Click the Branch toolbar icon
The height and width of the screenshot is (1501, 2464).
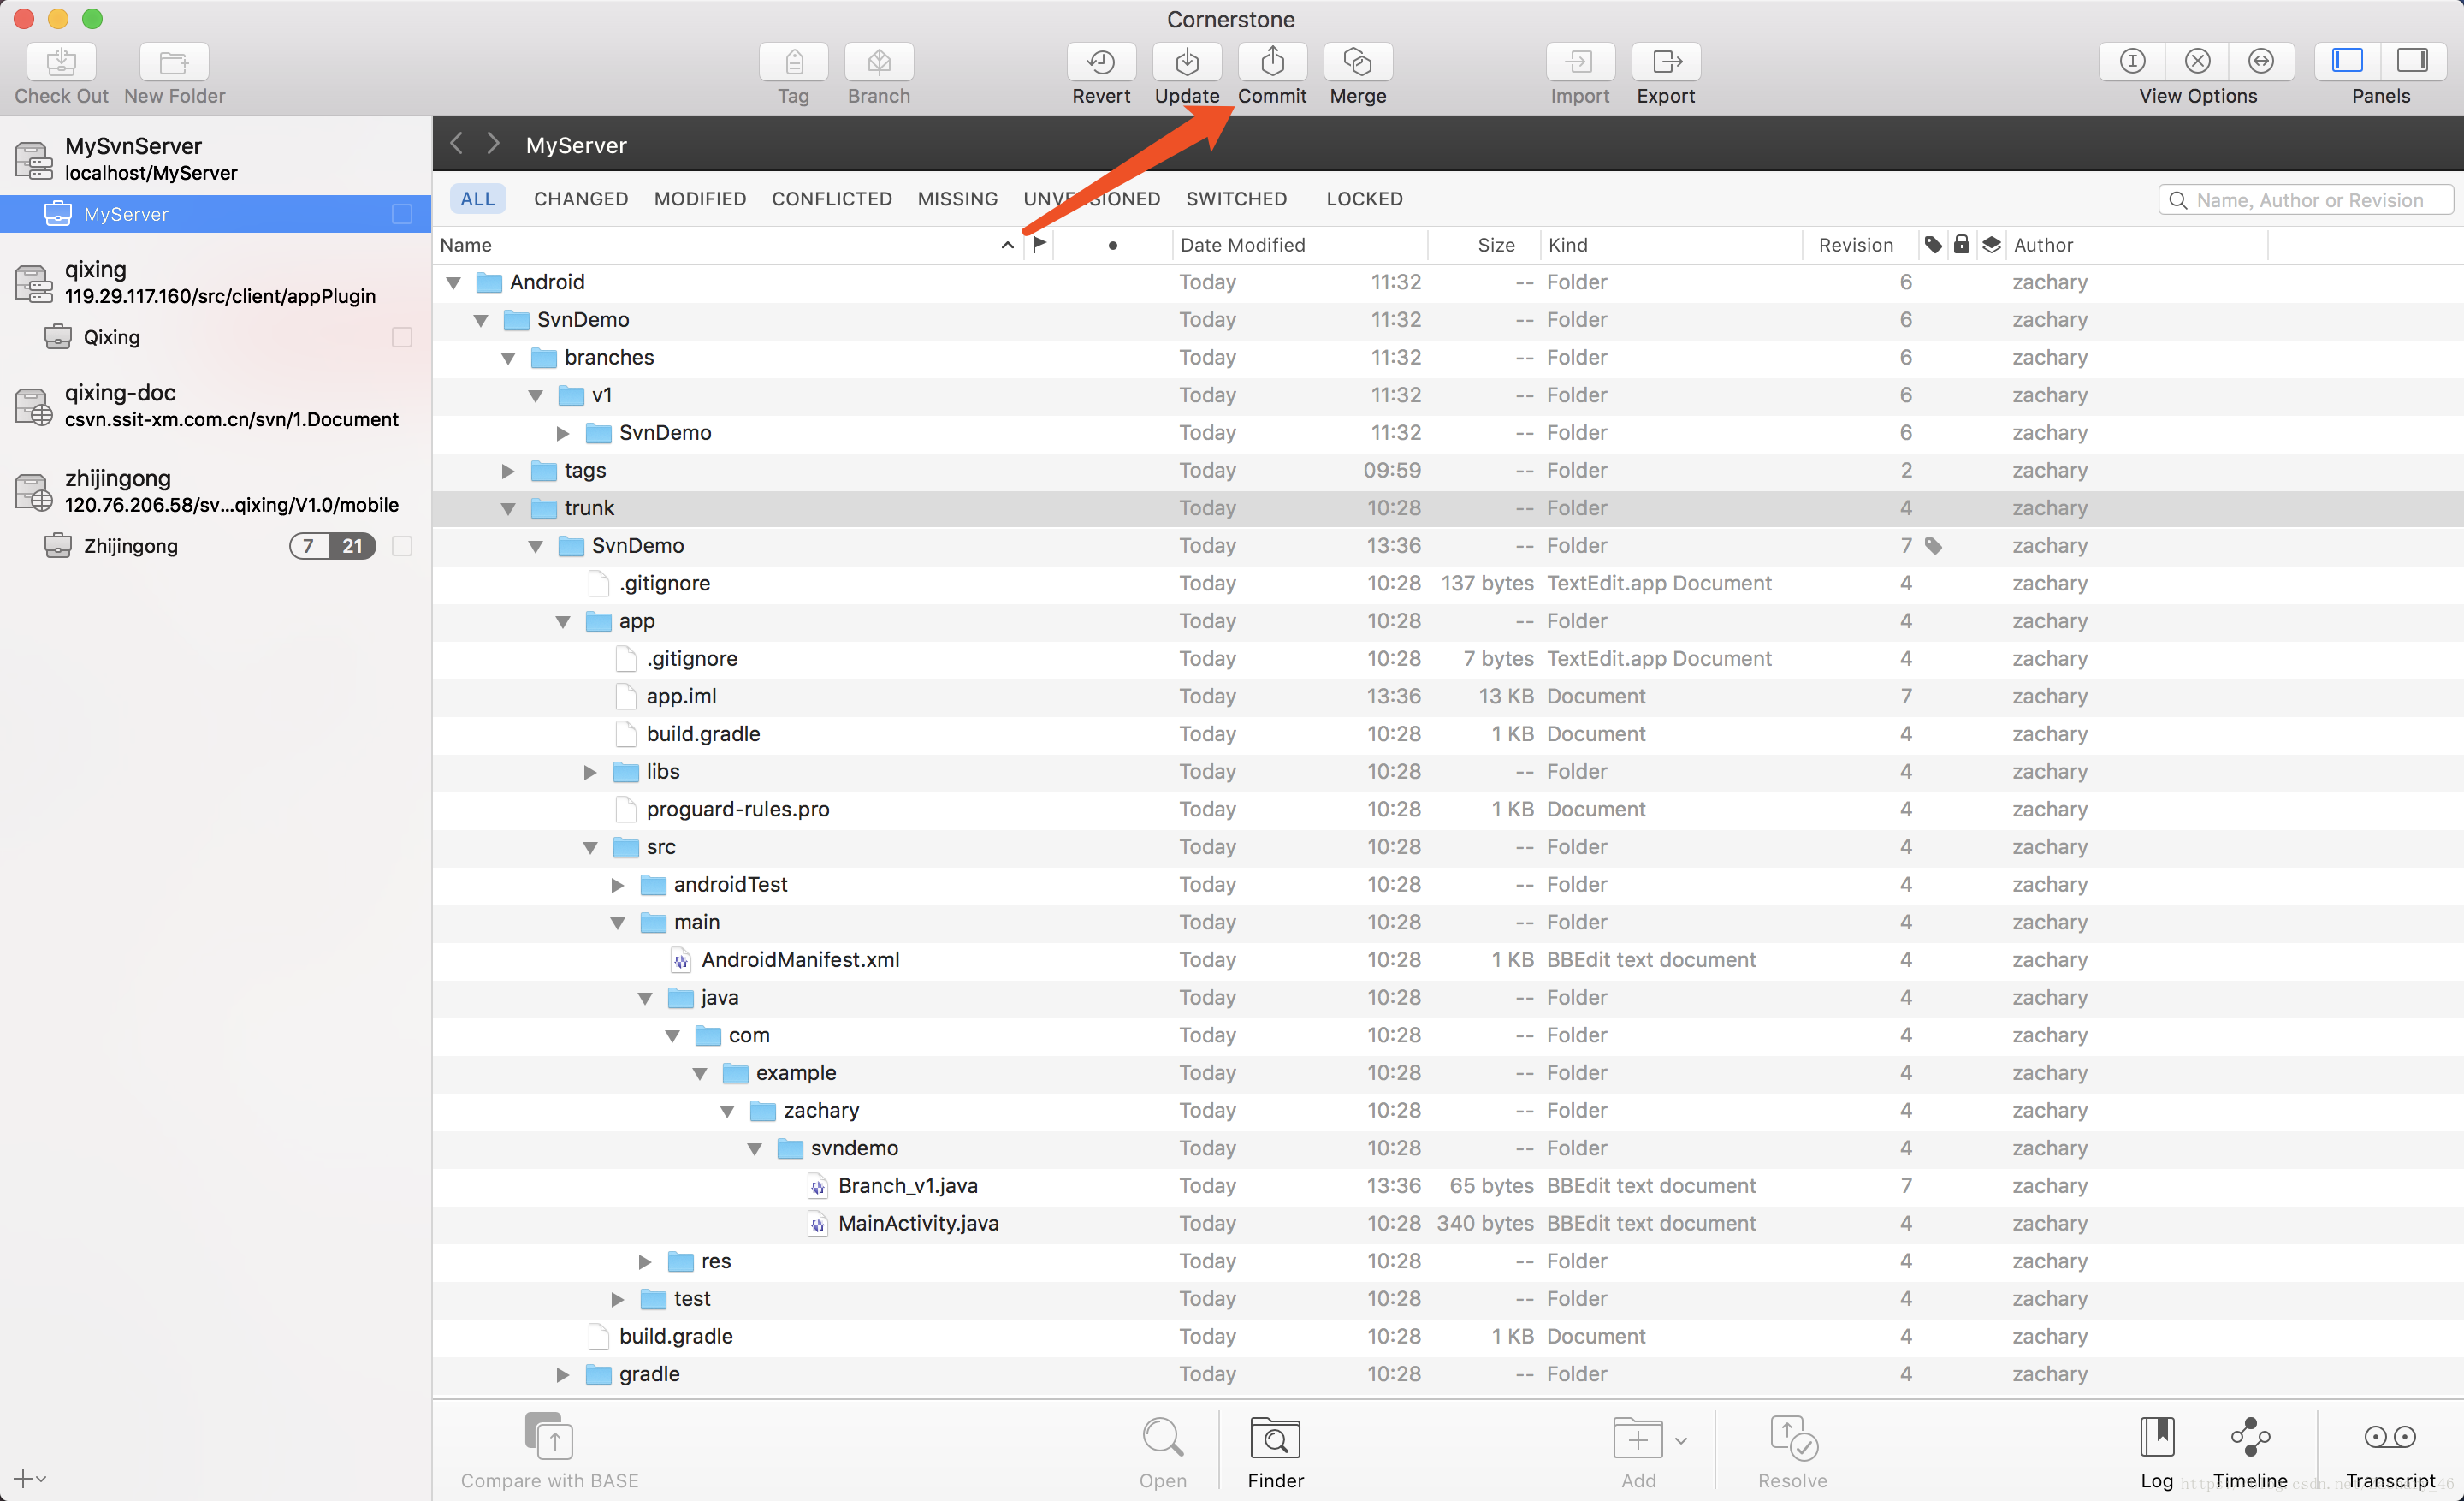coord(879,62)
